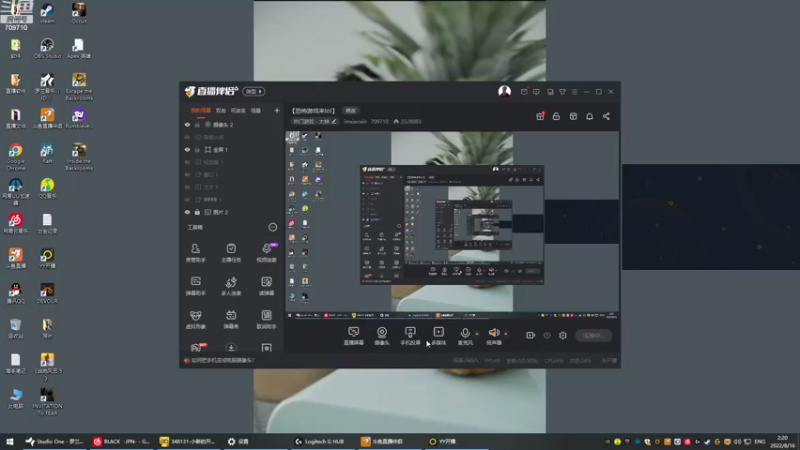Add a new scene with the plus button
This screenshot has width=800, height=450.
277,110
